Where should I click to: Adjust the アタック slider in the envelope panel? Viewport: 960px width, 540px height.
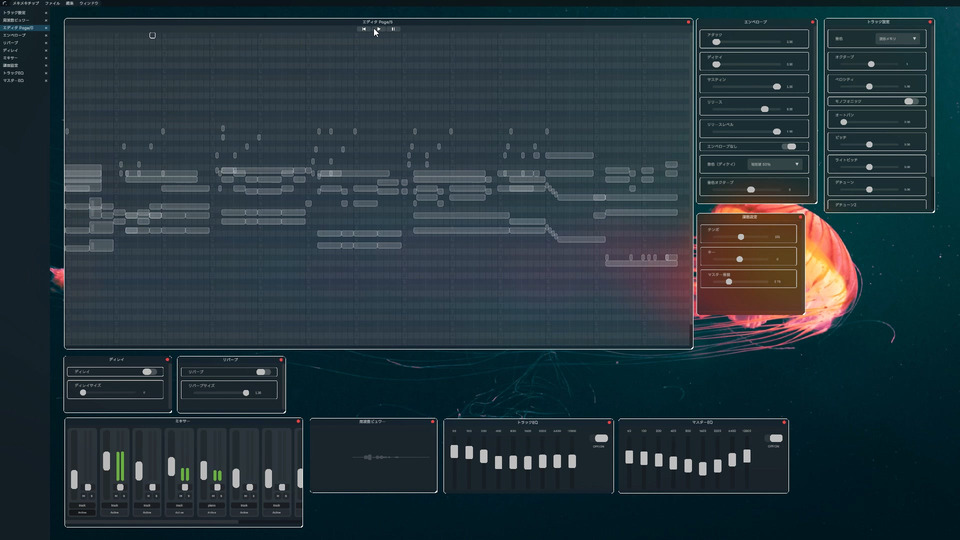click(716, 42)
